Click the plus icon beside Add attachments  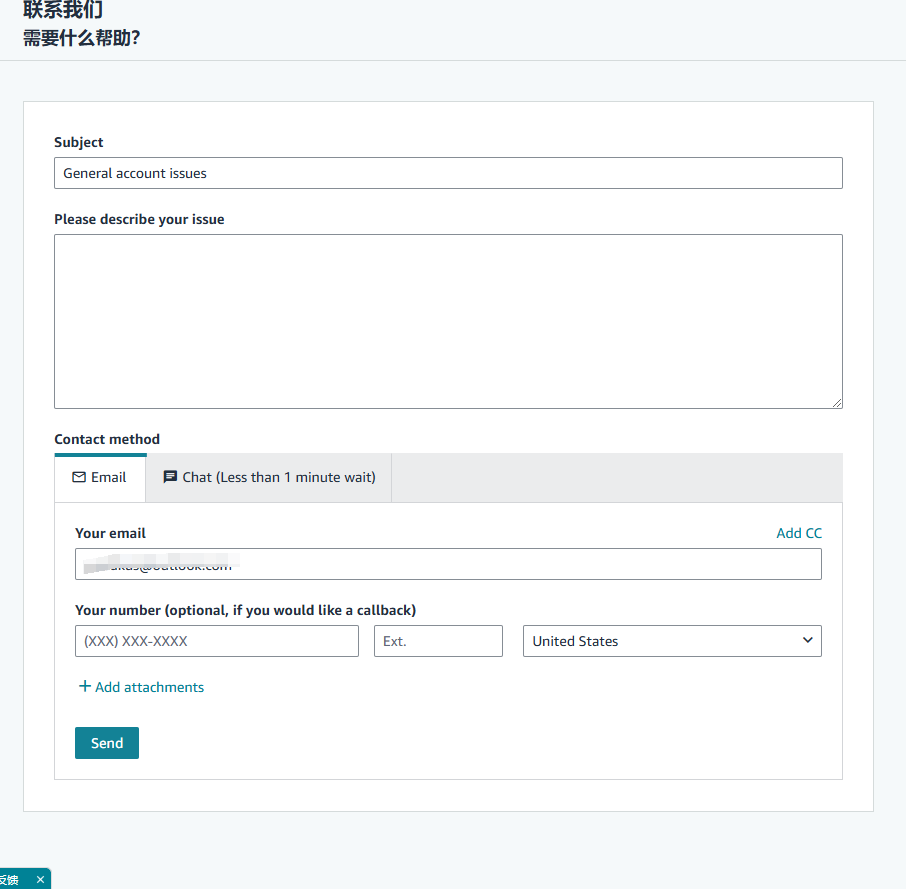pyautogui.click(x=85, y=686)
